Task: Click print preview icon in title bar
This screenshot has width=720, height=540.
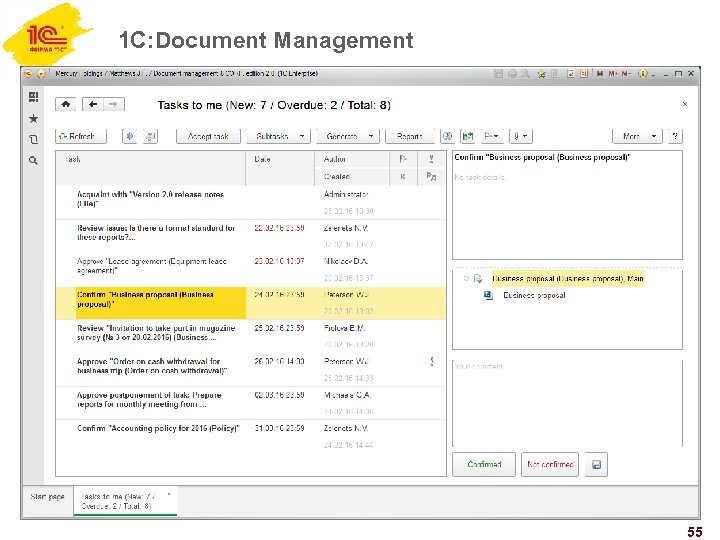Action: (525, 73)
